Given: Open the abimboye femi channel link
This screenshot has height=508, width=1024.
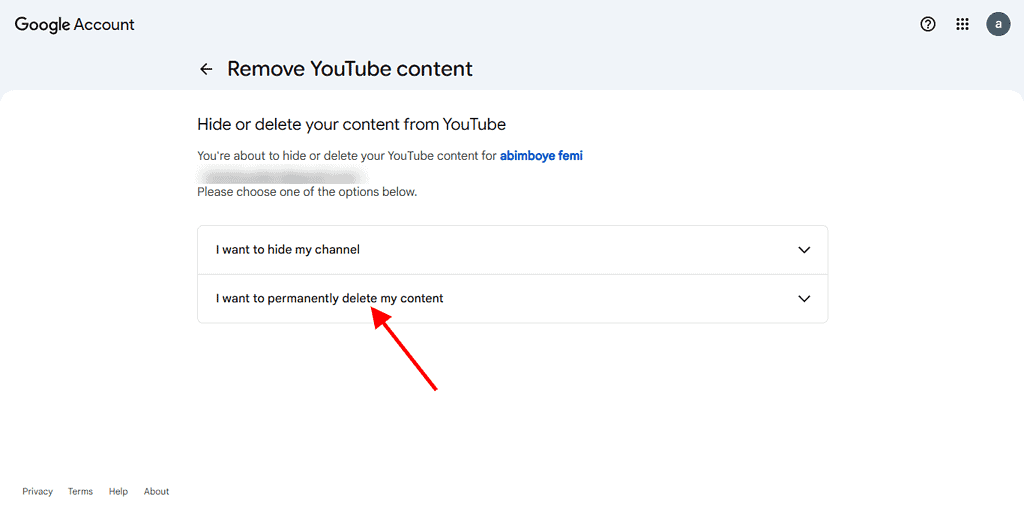Looking at the screenshot, I should [x=541, y=156].
